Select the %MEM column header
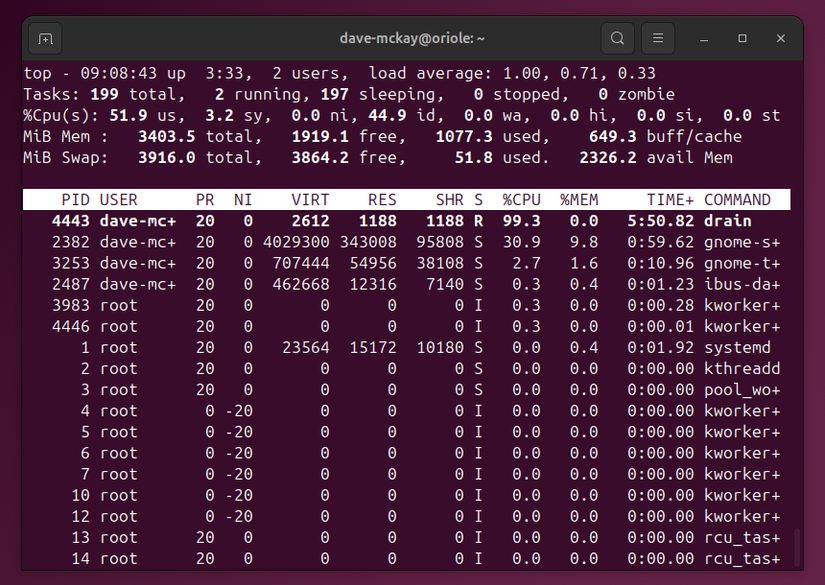This screenshot has height=585, width=825. pos(578,199)
